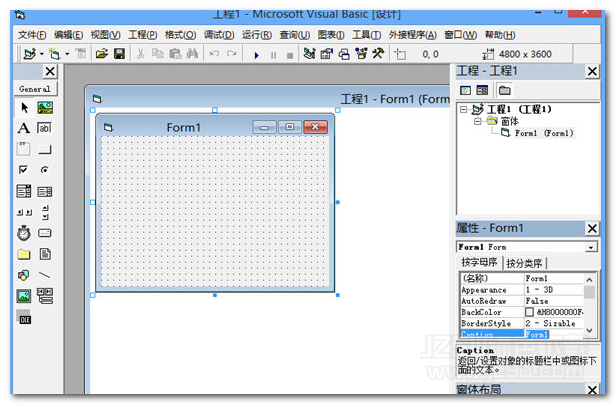Switch to 按分类序 categorized tab

coord(524,263)
